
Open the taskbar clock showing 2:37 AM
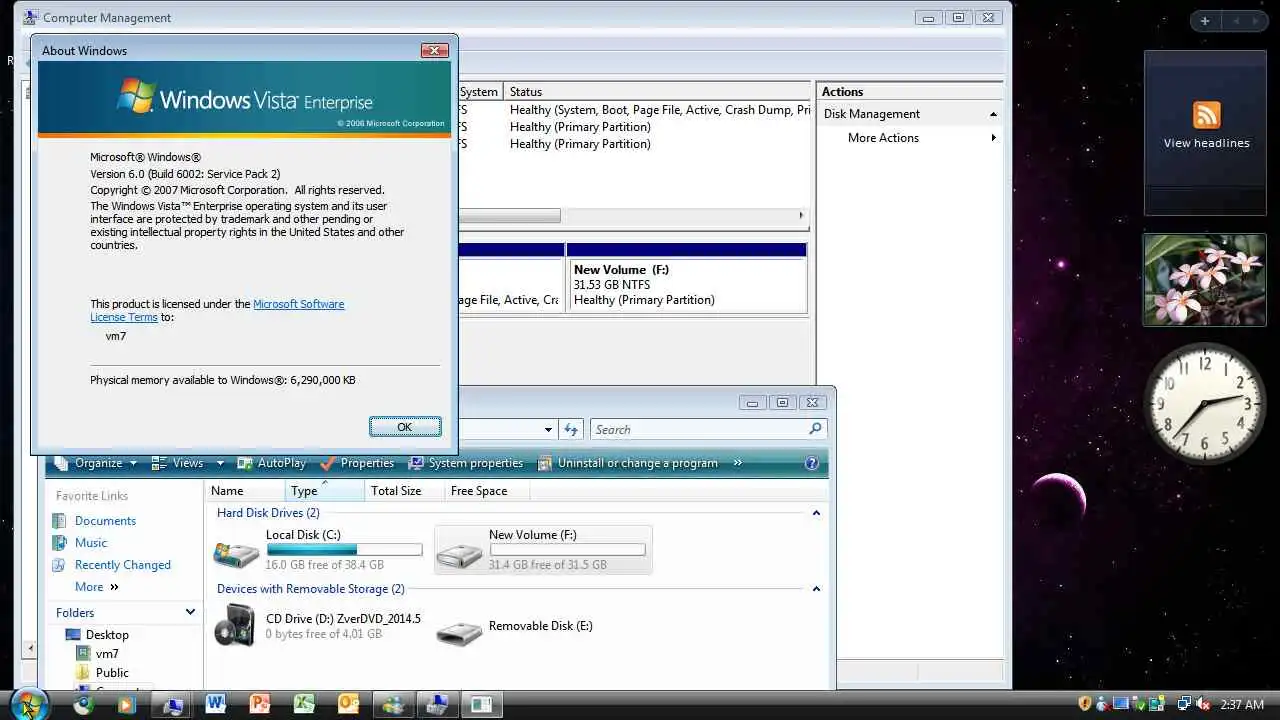click(x=1243, y=704)
